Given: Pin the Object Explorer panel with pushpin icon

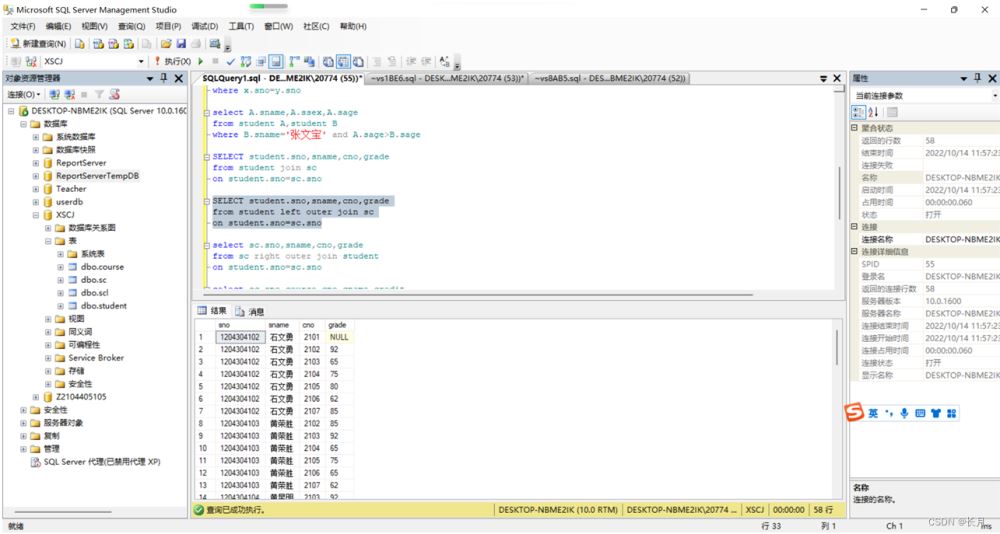Looking at the screenshot, I should 164,78.
